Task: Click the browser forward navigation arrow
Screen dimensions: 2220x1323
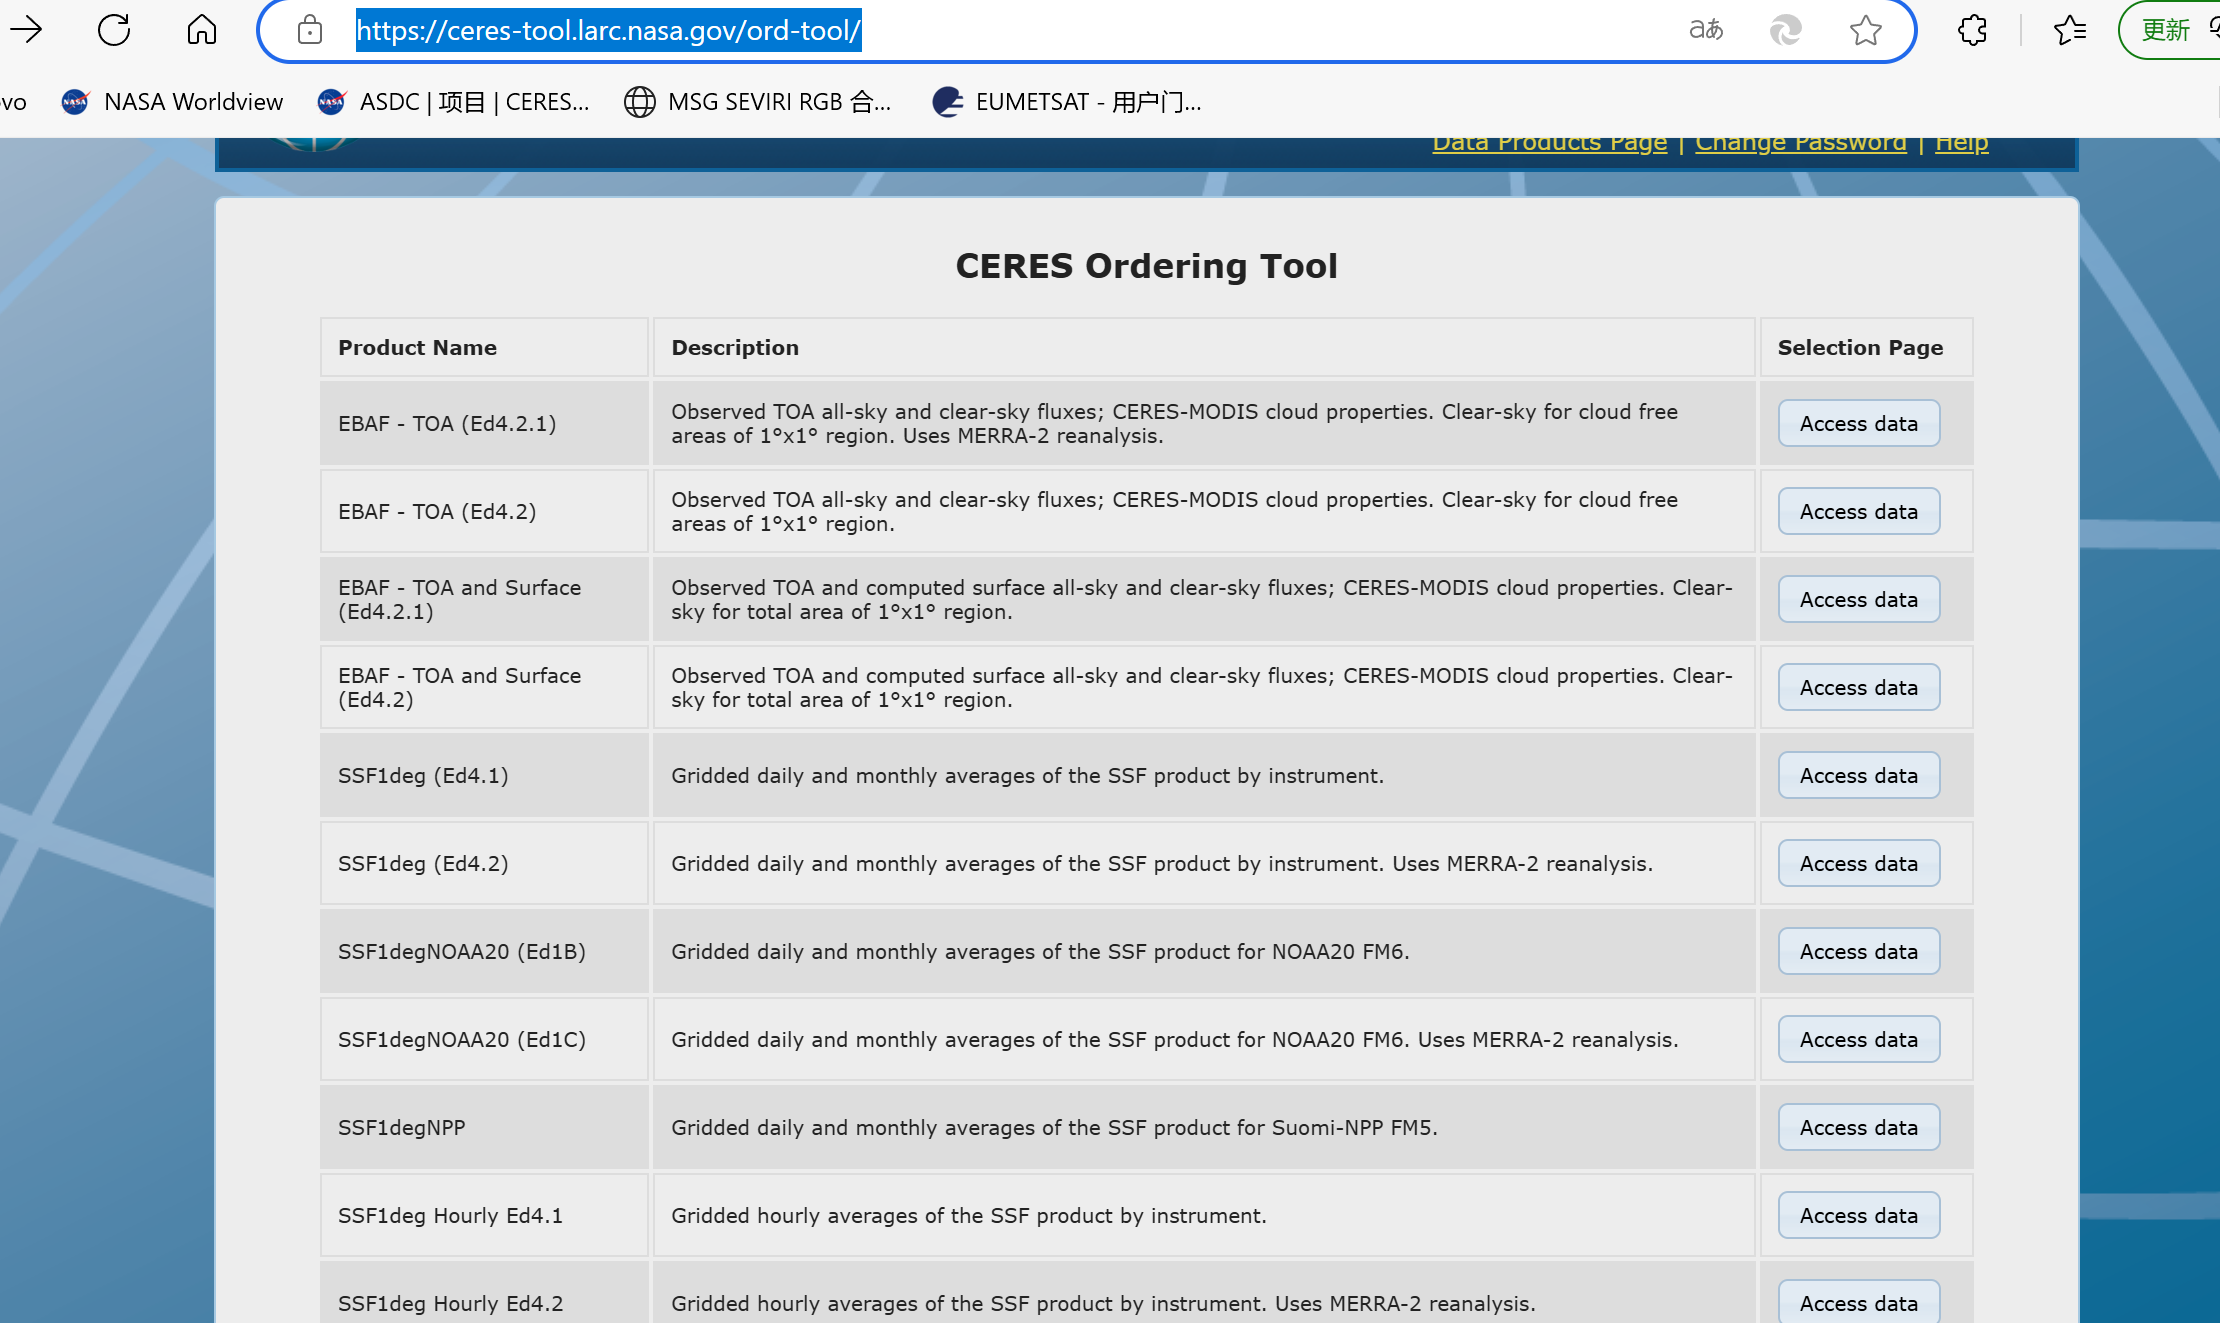Action: (x=26, y=30)
